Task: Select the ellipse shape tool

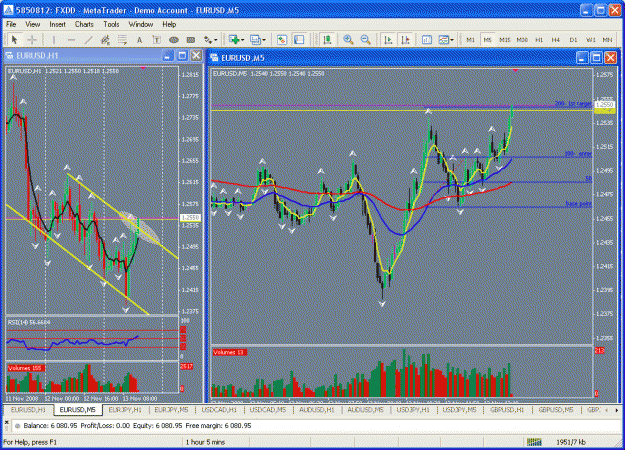Action: tap(174, 40)
